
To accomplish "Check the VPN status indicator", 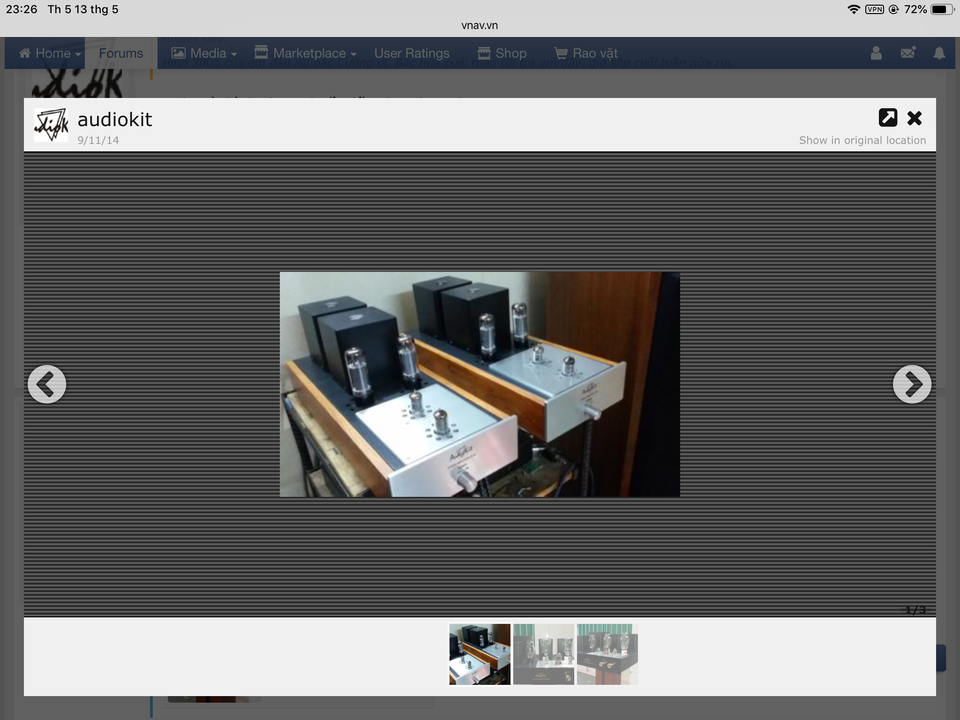I will [x=874, y=9].
